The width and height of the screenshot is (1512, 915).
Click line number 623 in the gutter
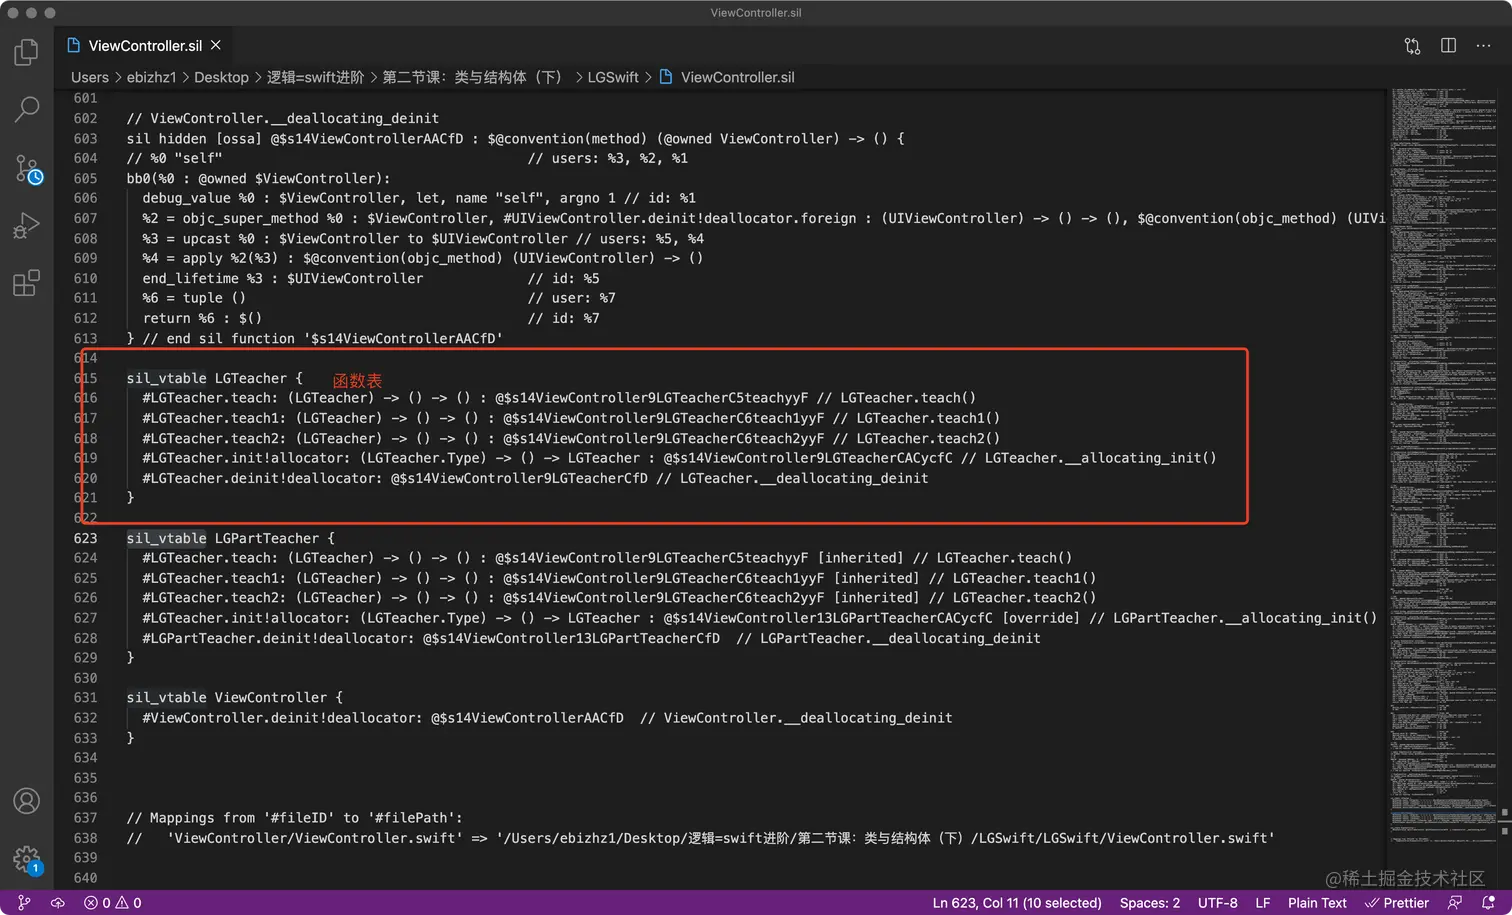[x=85, y=538]
